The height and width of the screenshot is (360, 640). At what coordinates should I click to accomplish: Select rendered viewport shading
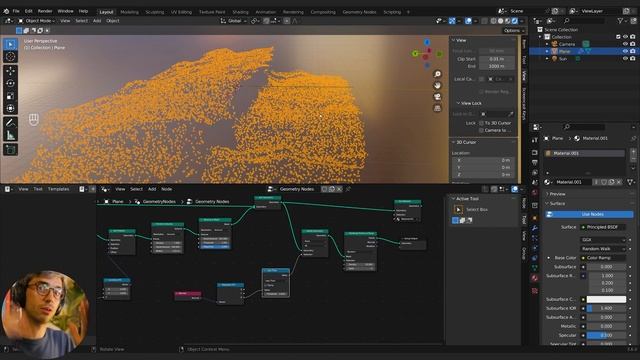tap(514, 21)
